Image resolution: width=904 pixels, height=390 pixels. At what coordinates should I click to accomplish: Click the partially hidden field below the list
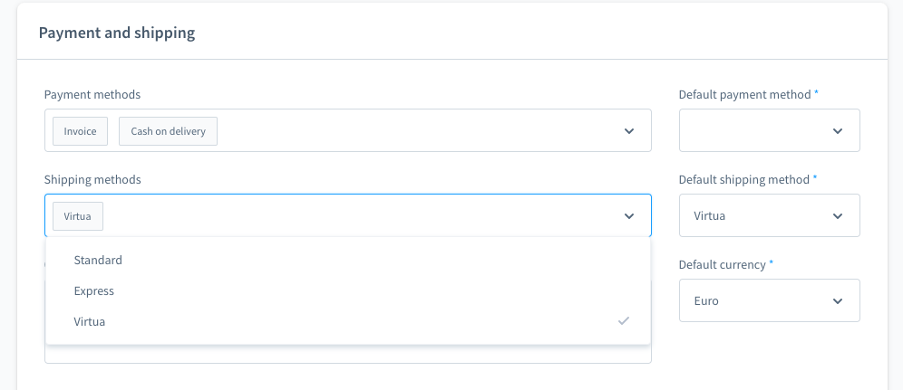(348, 355)
